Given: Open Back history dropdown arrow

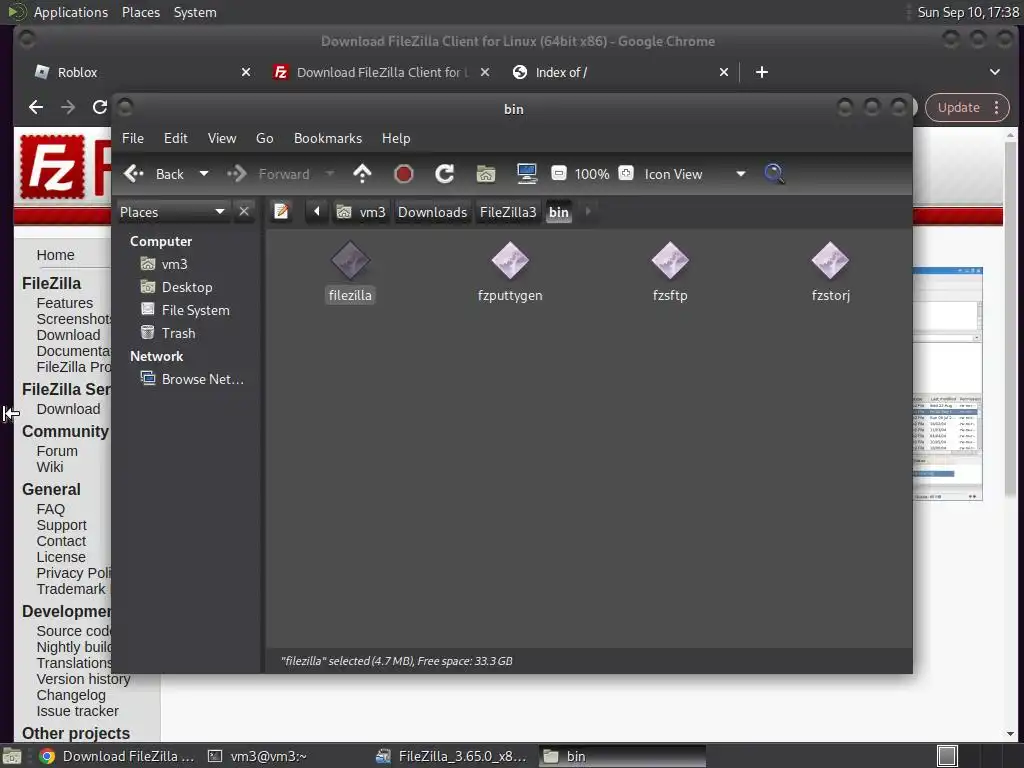Looking at the screenshot, I should 204,174.
